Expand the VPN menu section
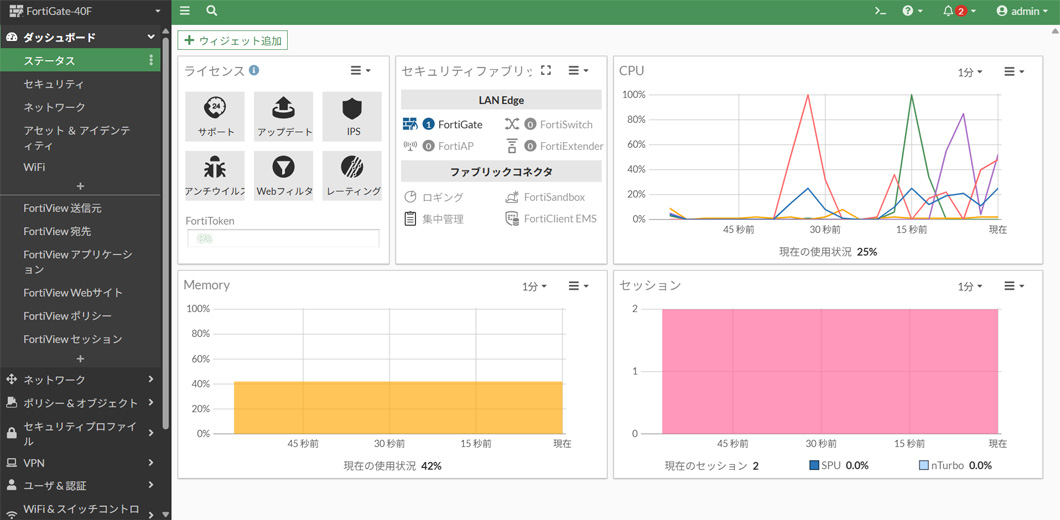 click(80, 463)
